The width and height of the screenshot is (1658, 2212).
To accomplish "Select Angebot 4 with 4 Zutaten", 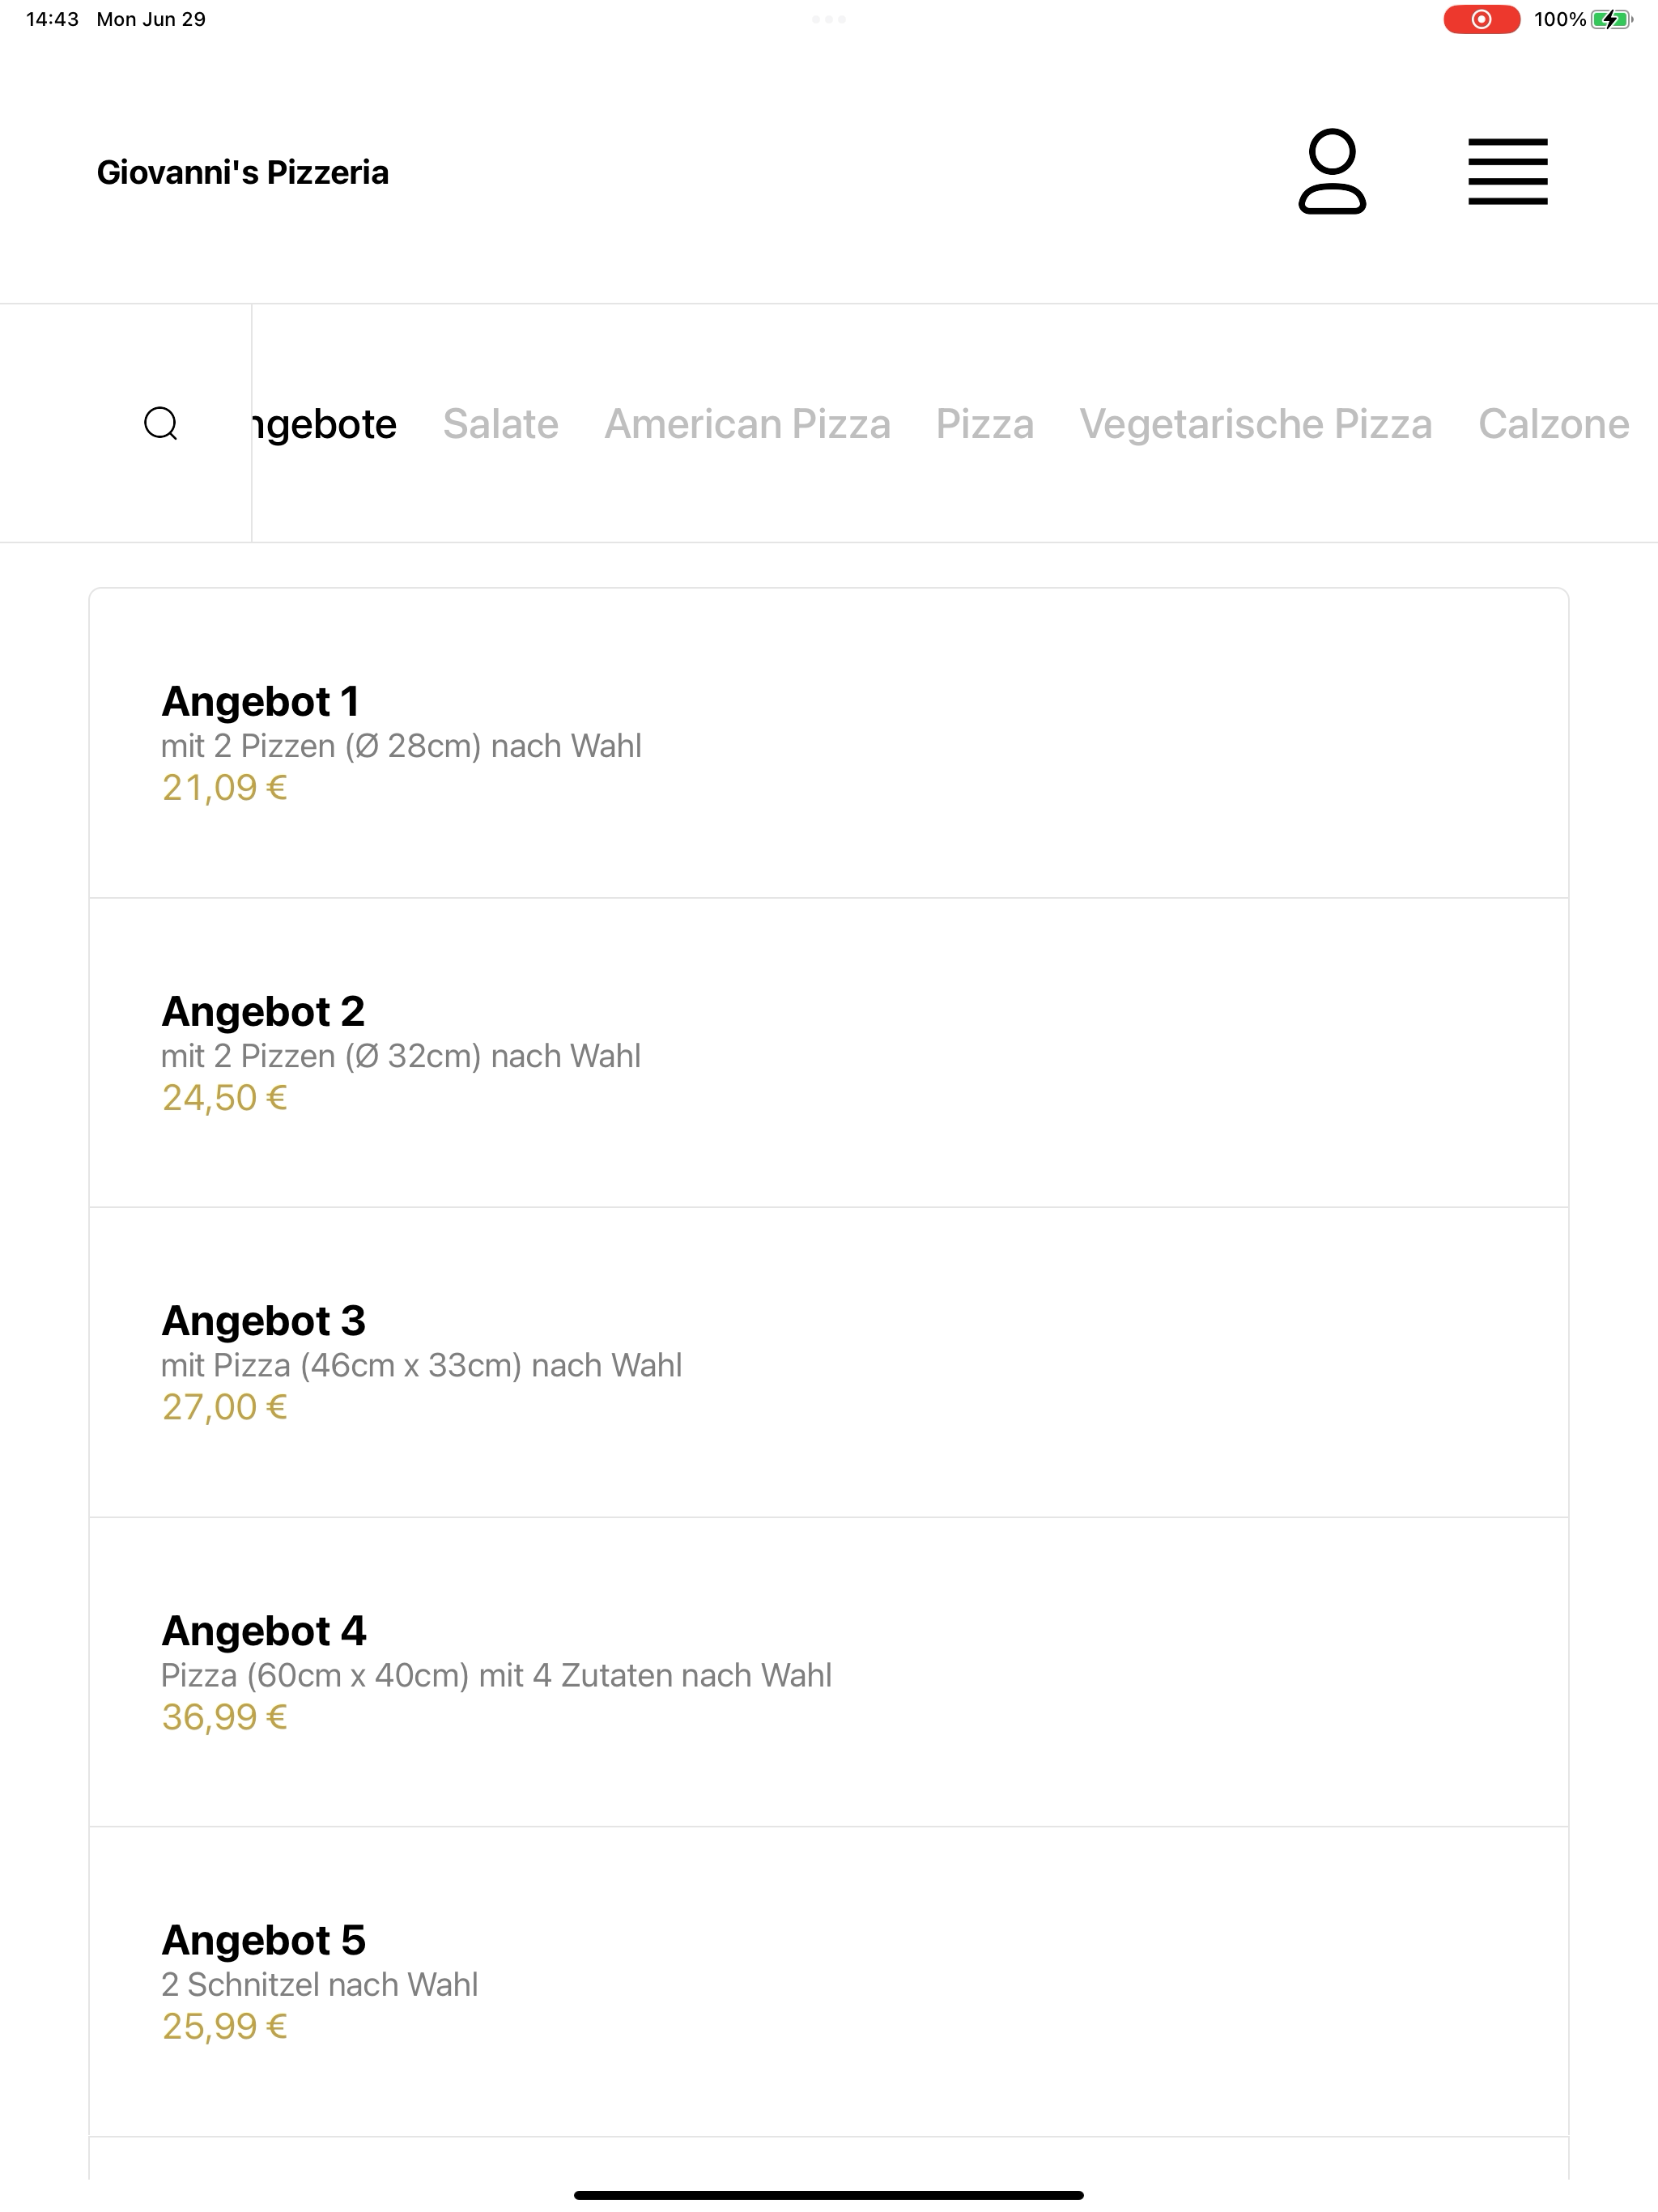I will (829, 1672).
